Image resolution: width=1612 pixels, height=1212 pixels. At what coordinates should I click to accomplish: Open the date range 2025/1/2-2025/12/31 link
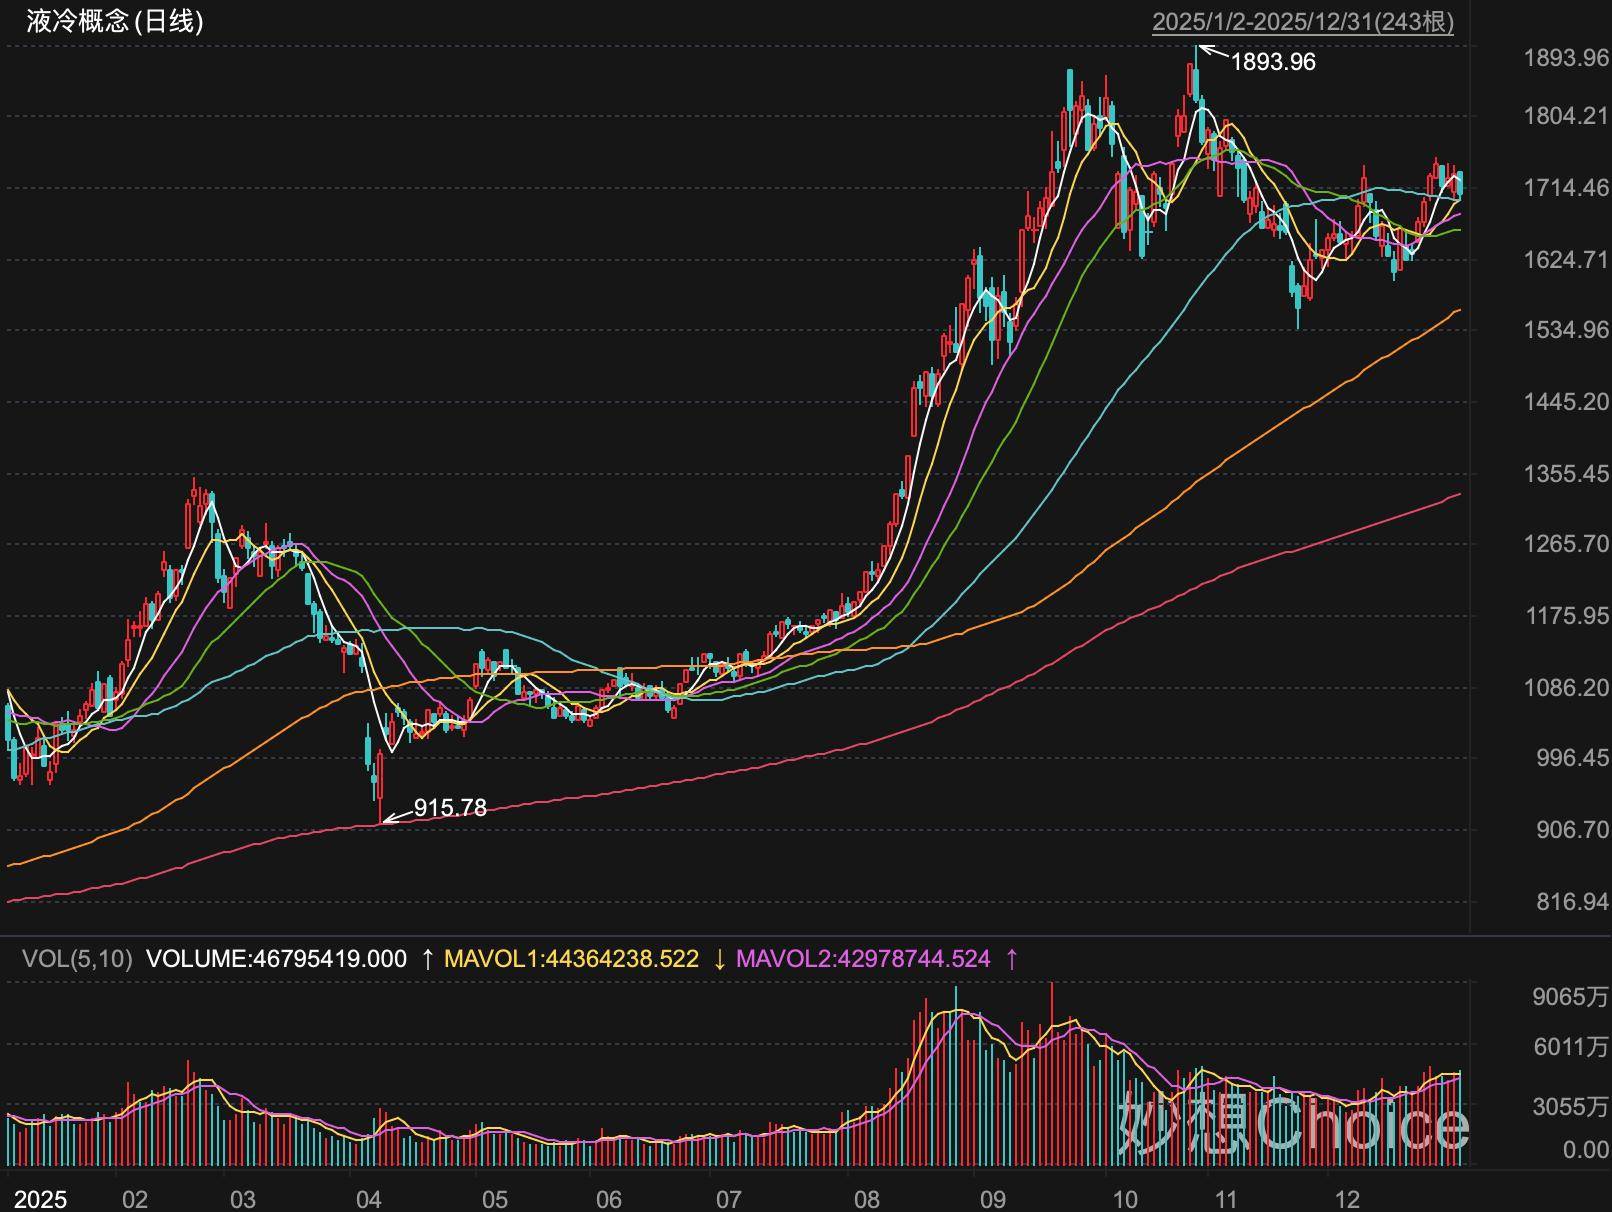click(x=1302, y=22)
